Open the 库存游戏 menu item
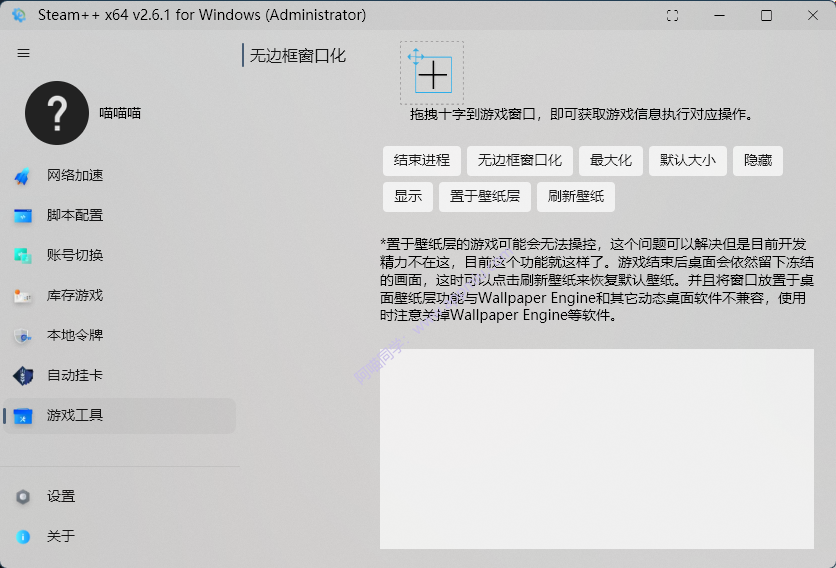Image resolution: width=836 pixels, height=568 pixels. pyautogui.click(x=119, y=295)
